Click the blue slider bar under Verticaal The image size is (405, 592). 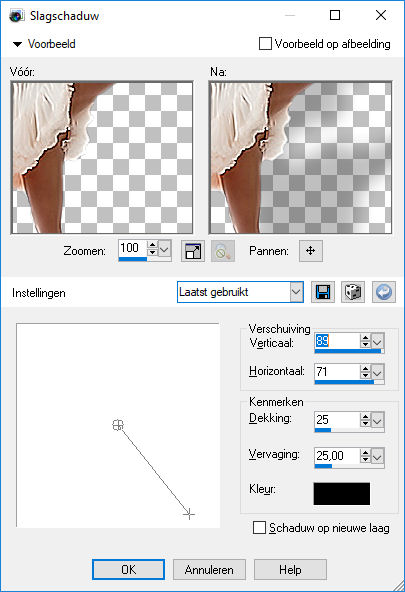point(348,352)
